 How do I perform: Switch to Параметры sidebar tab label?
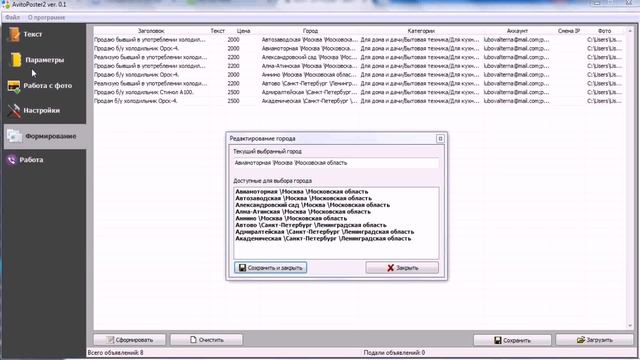point(44,60)
